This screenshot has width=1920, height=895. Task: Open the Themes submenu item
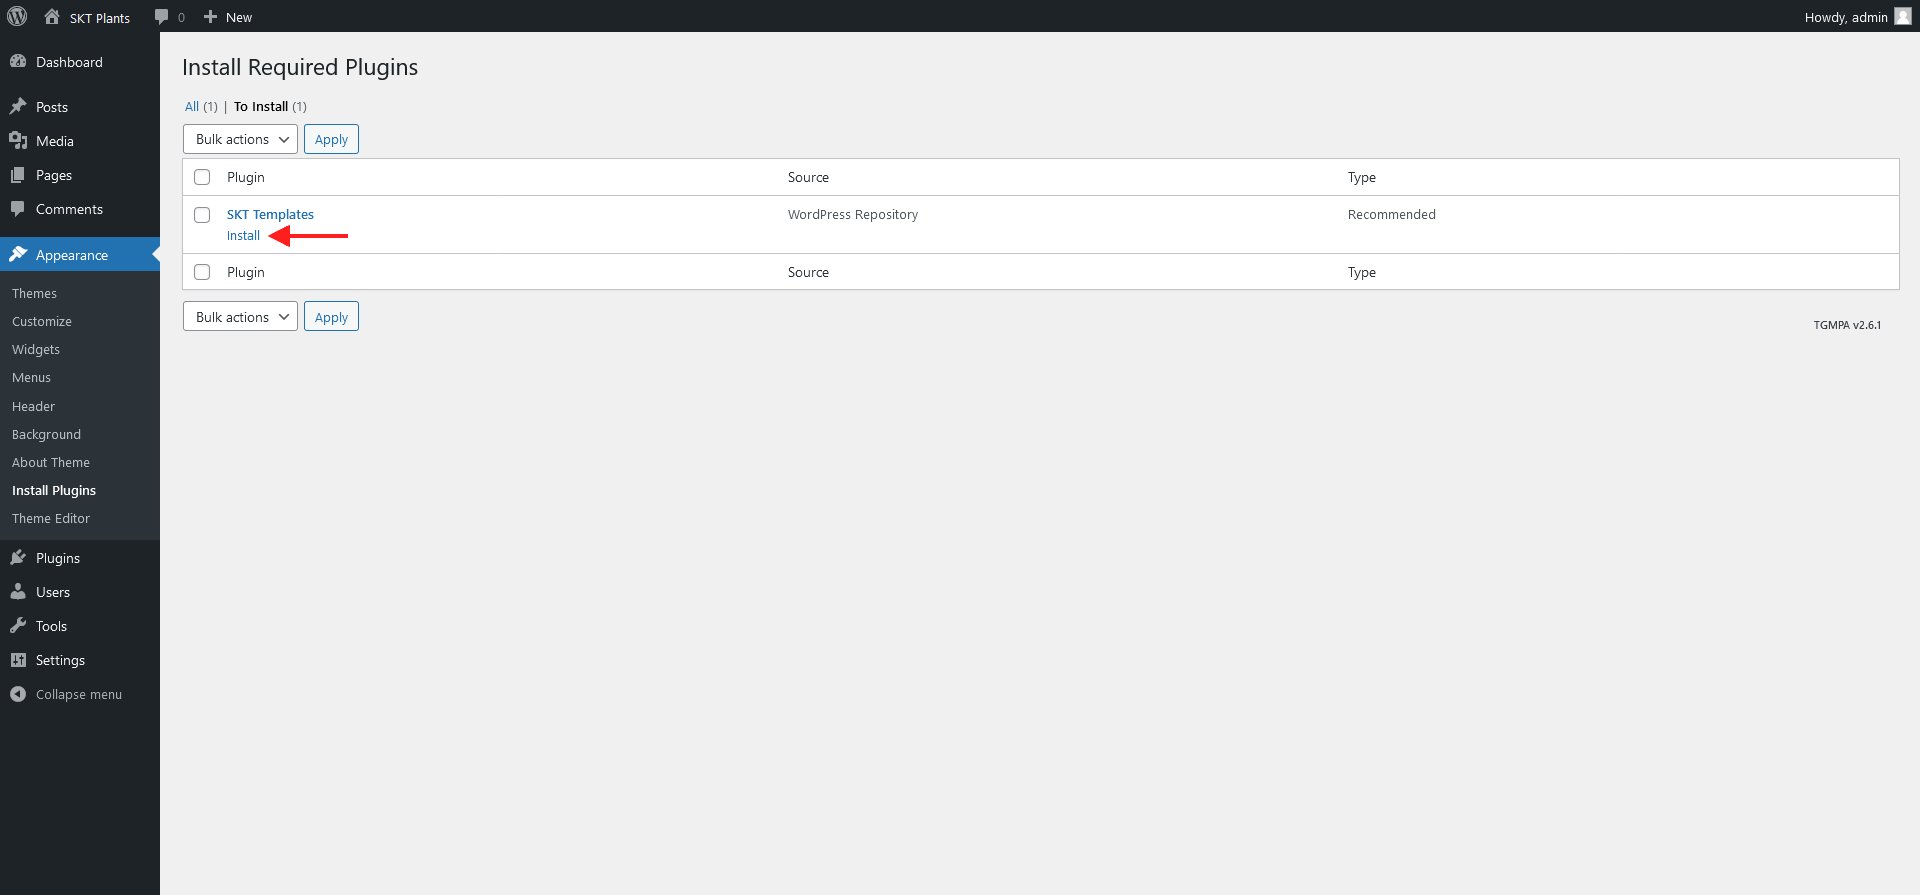[x=34, y=293]
